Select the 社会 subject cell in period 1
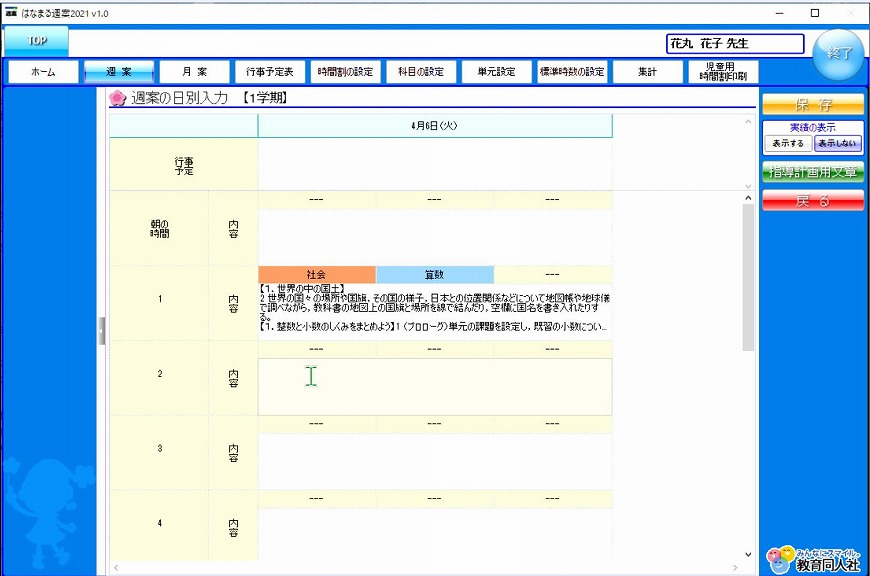 [317, 275]
